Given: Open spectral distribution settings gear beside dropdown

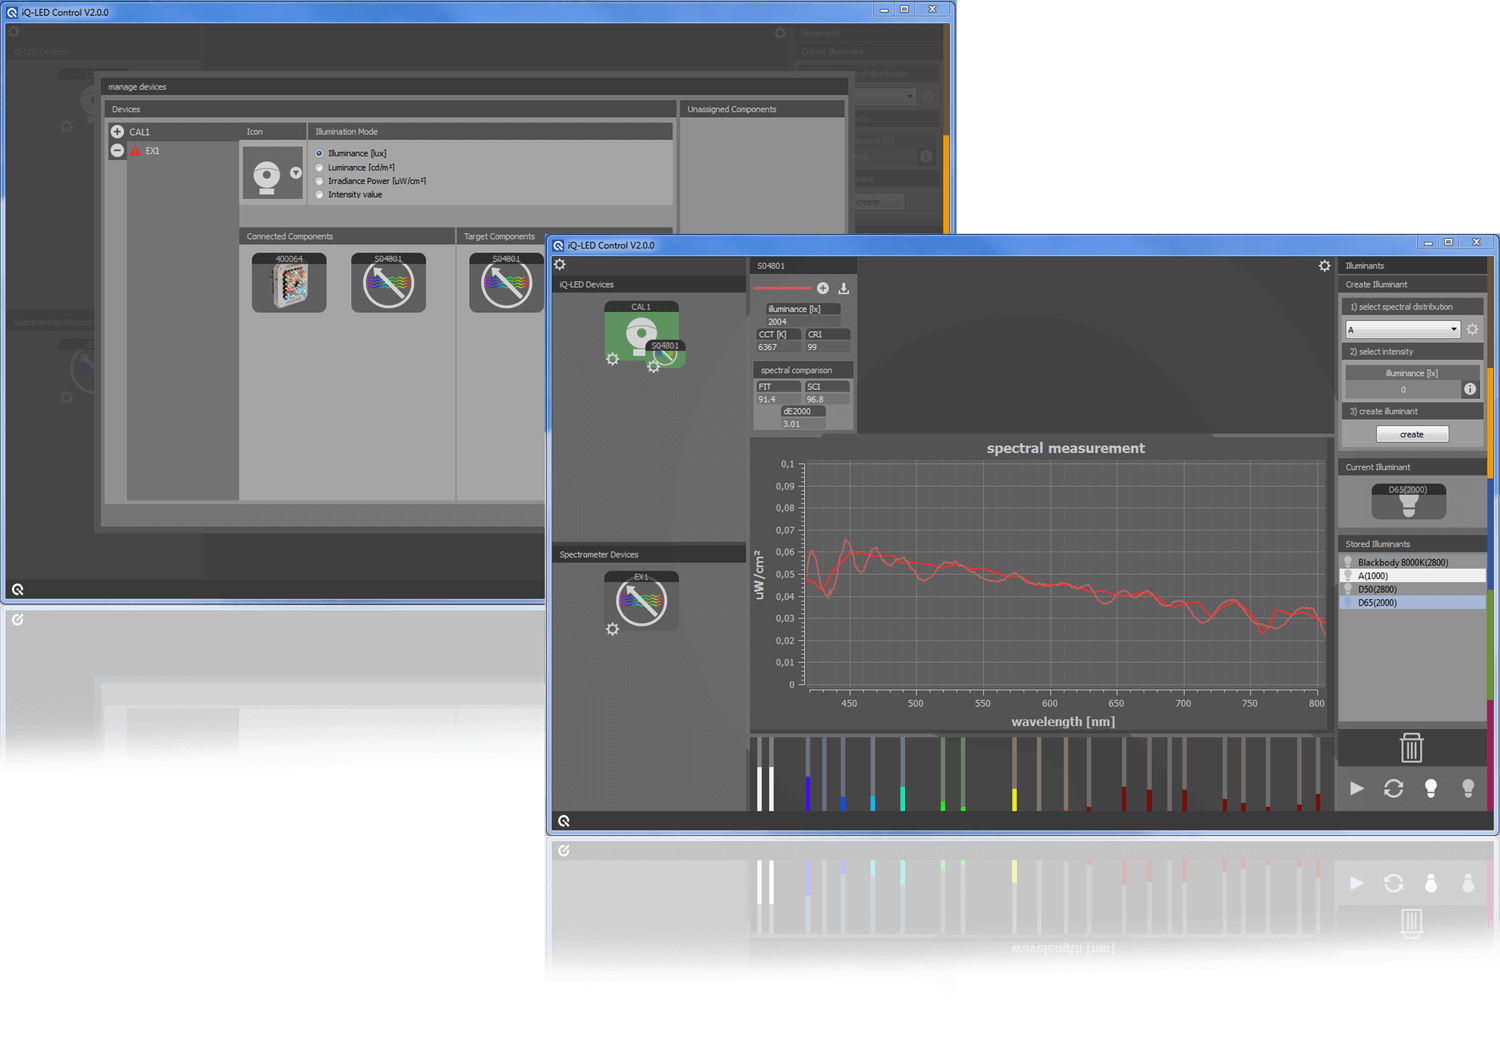Looking at the screenshot, I should coord(1472,329).
